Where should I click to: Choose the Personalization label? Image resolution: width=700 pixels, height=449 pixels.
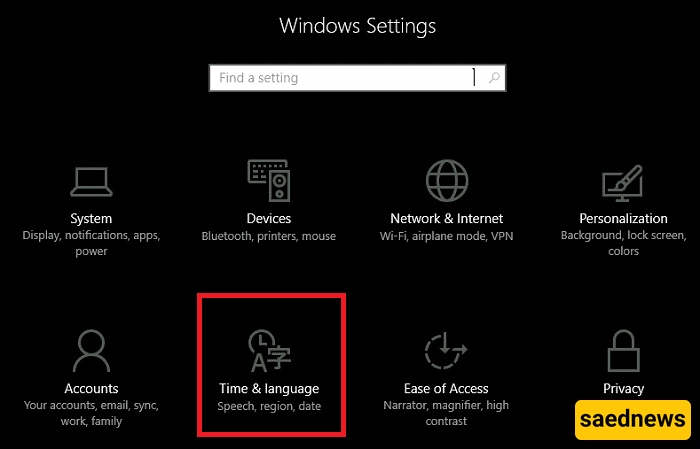623,218
